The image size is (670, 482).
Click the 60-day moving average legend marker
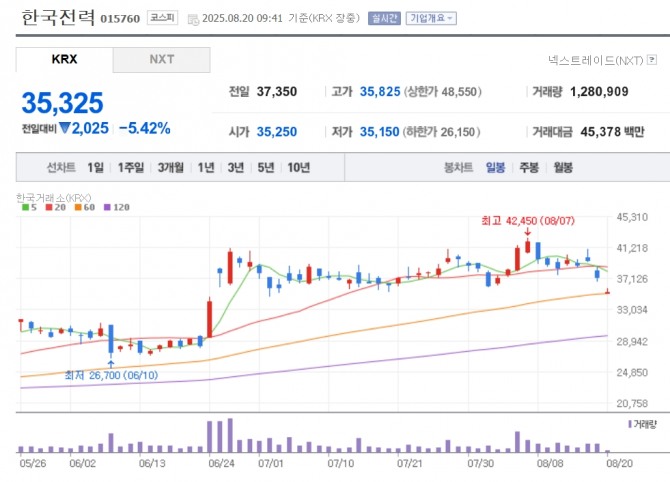point(79,207)
